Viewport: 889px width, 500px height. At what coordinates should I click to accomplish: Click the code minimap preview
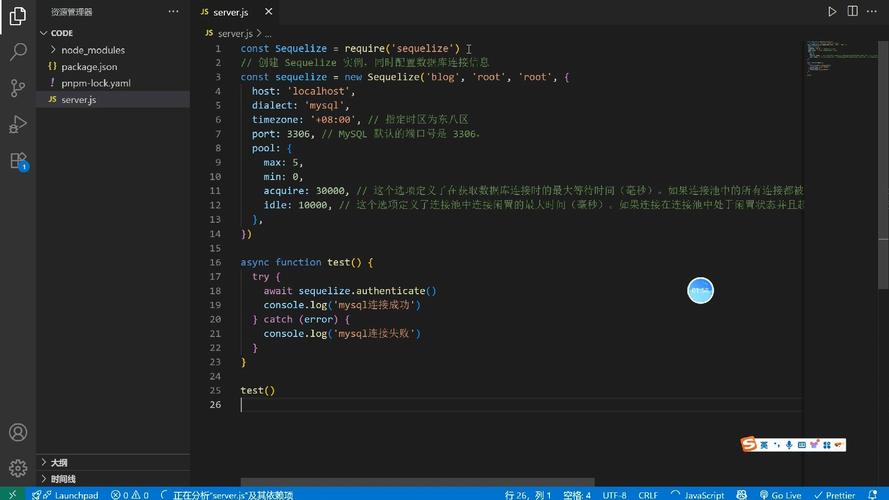pos(843,58)
